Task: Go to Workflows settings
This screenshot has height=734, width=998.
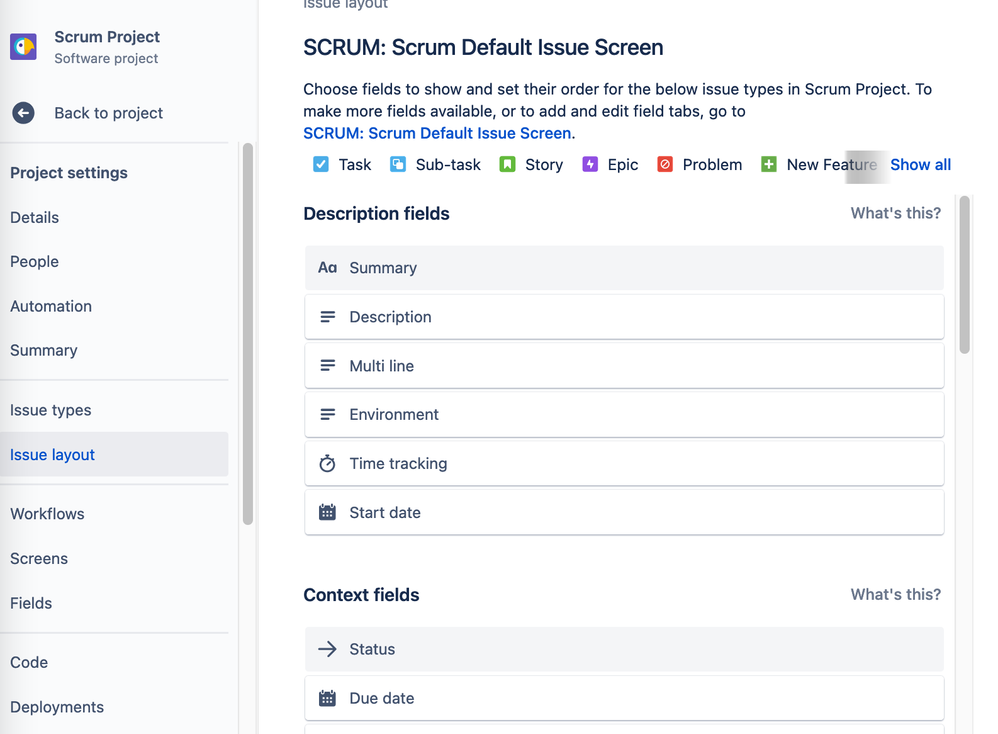Action: pyautogui.click(x=47, y=514)
